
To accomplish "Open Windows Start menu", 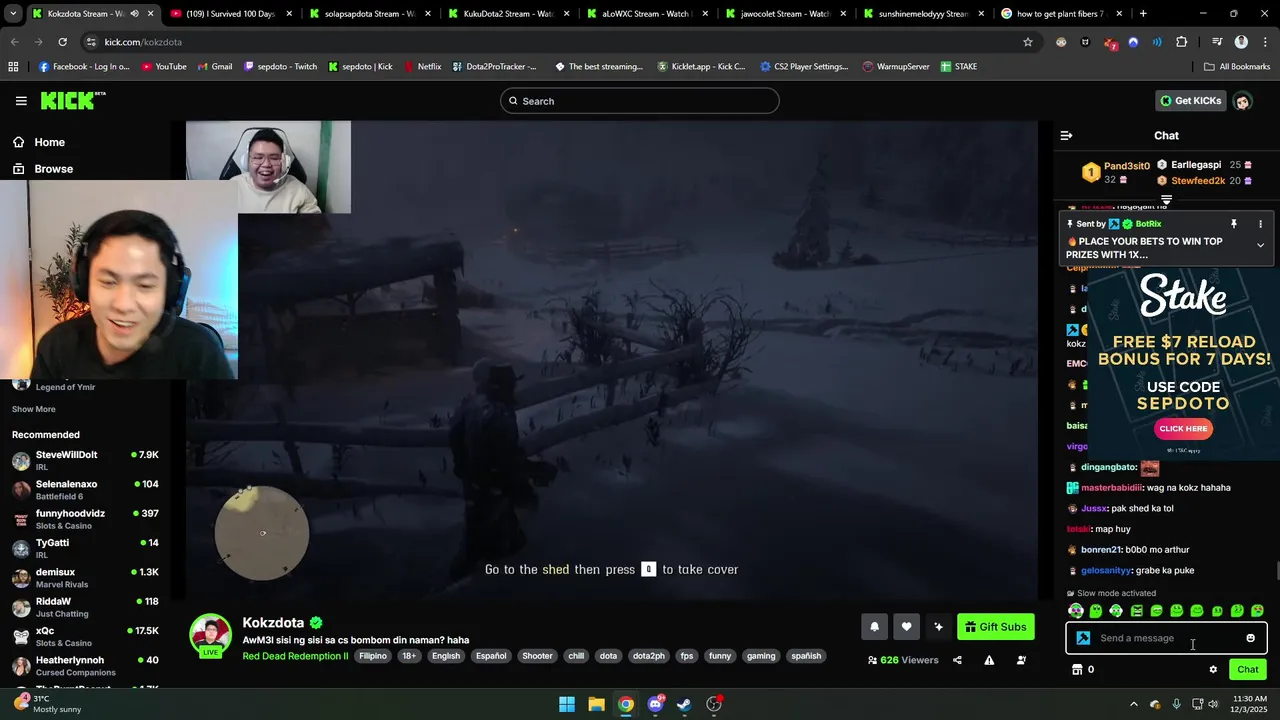I will (x=567, y=704).
